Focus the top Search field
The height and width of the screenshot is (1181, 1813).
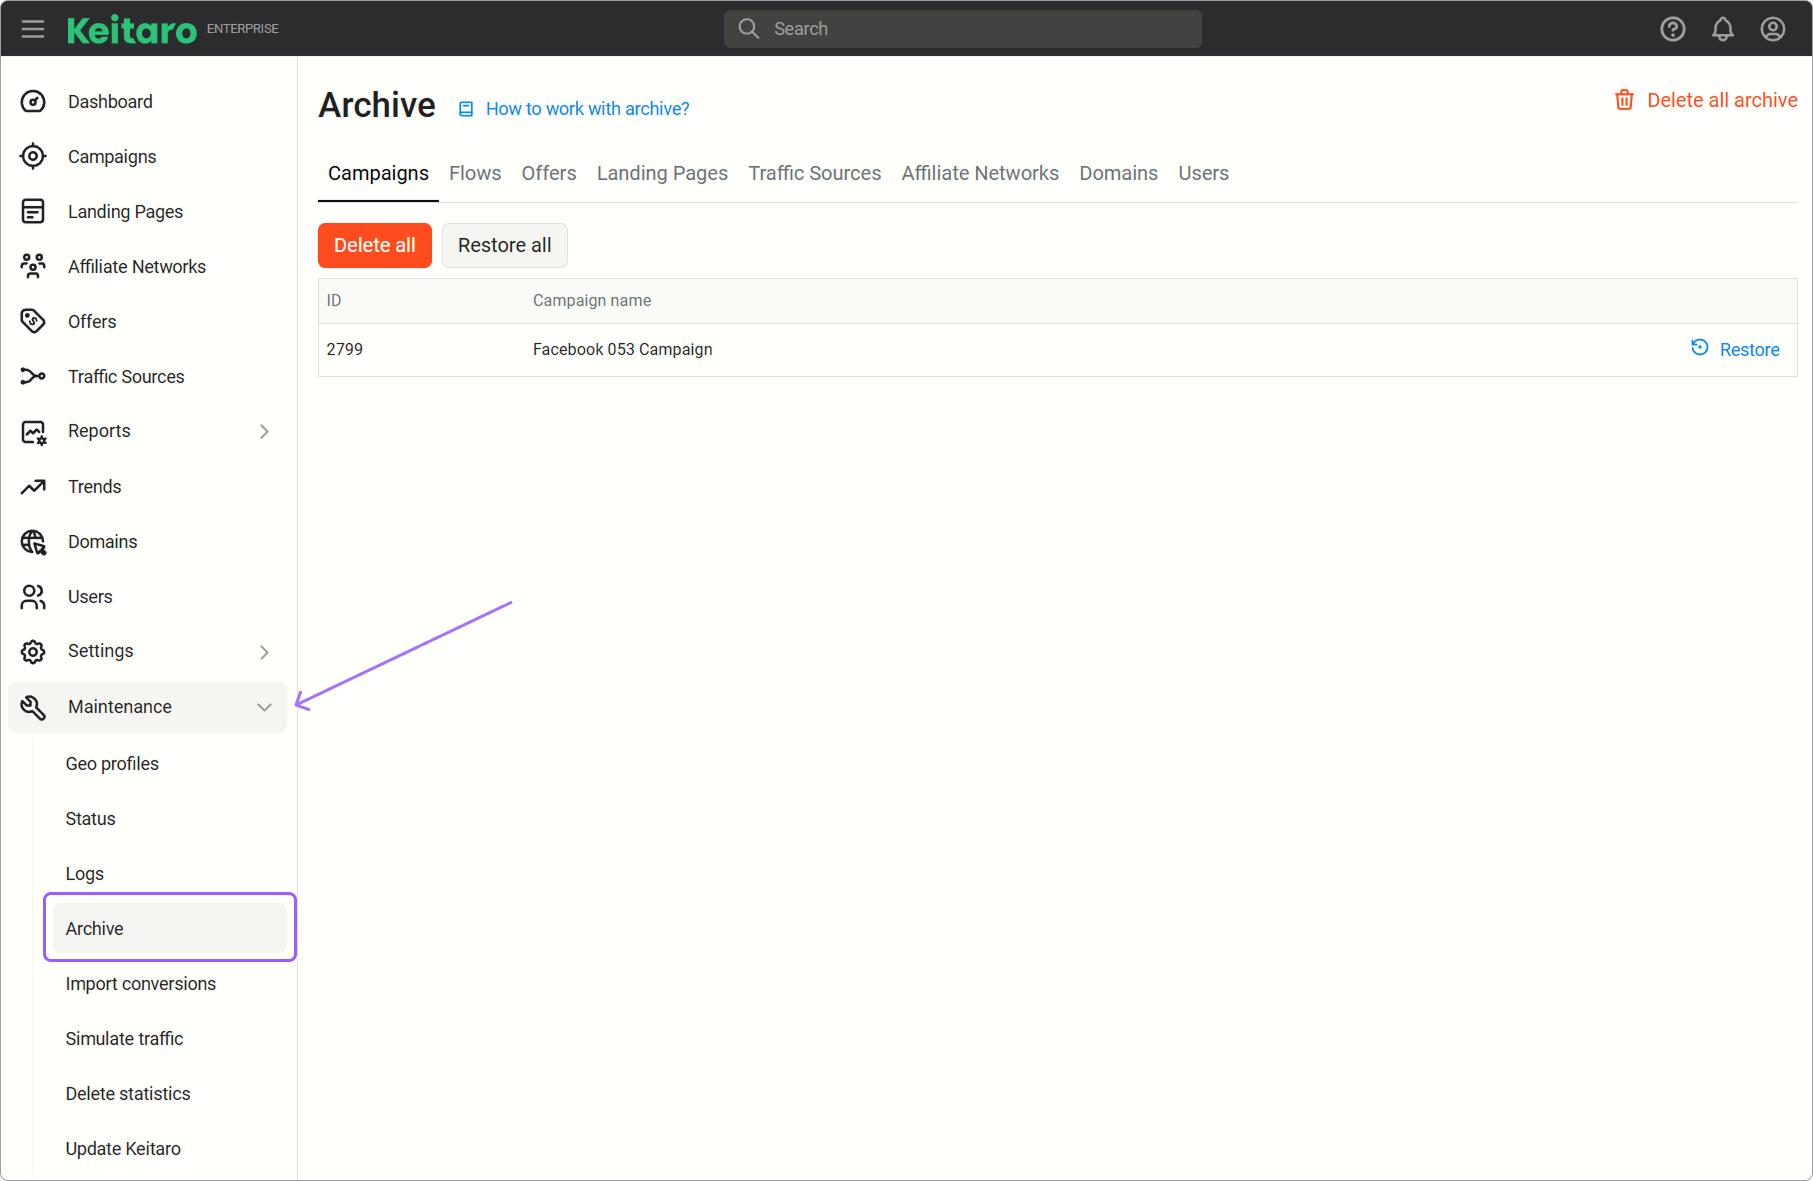[x=962, y=29]
